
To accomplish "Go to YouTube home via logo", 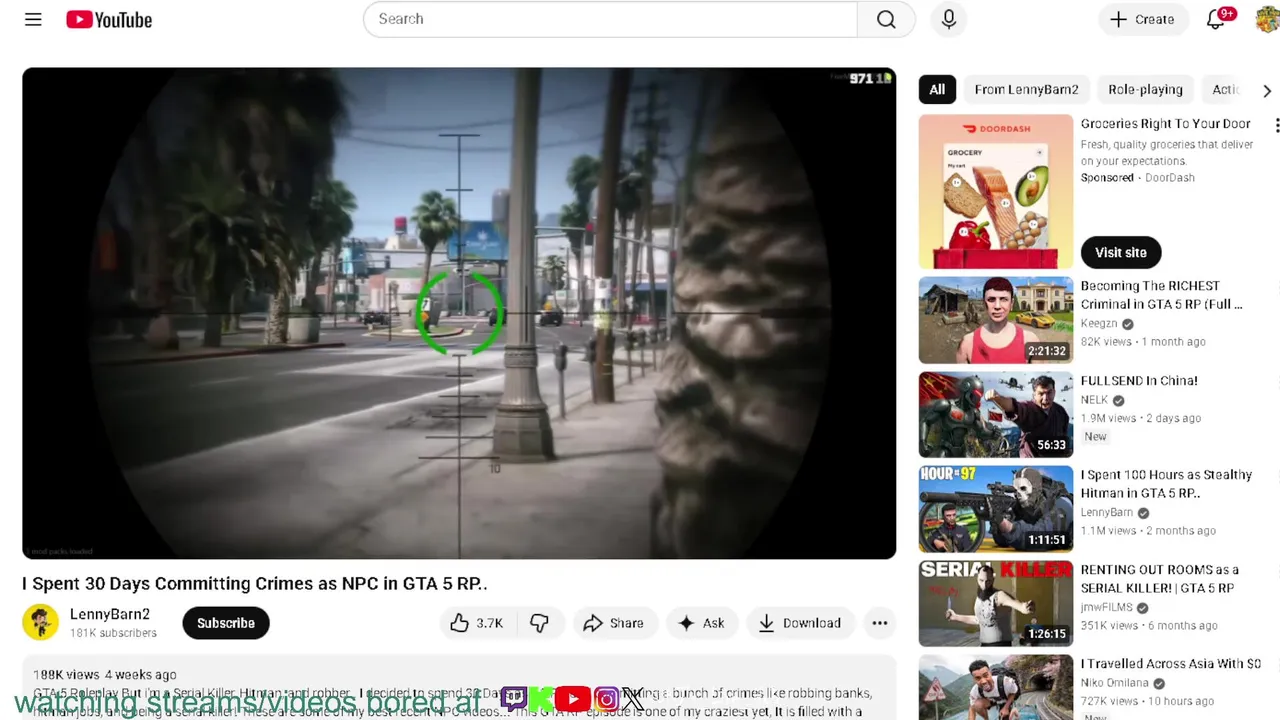I will (x=109, y=19).
